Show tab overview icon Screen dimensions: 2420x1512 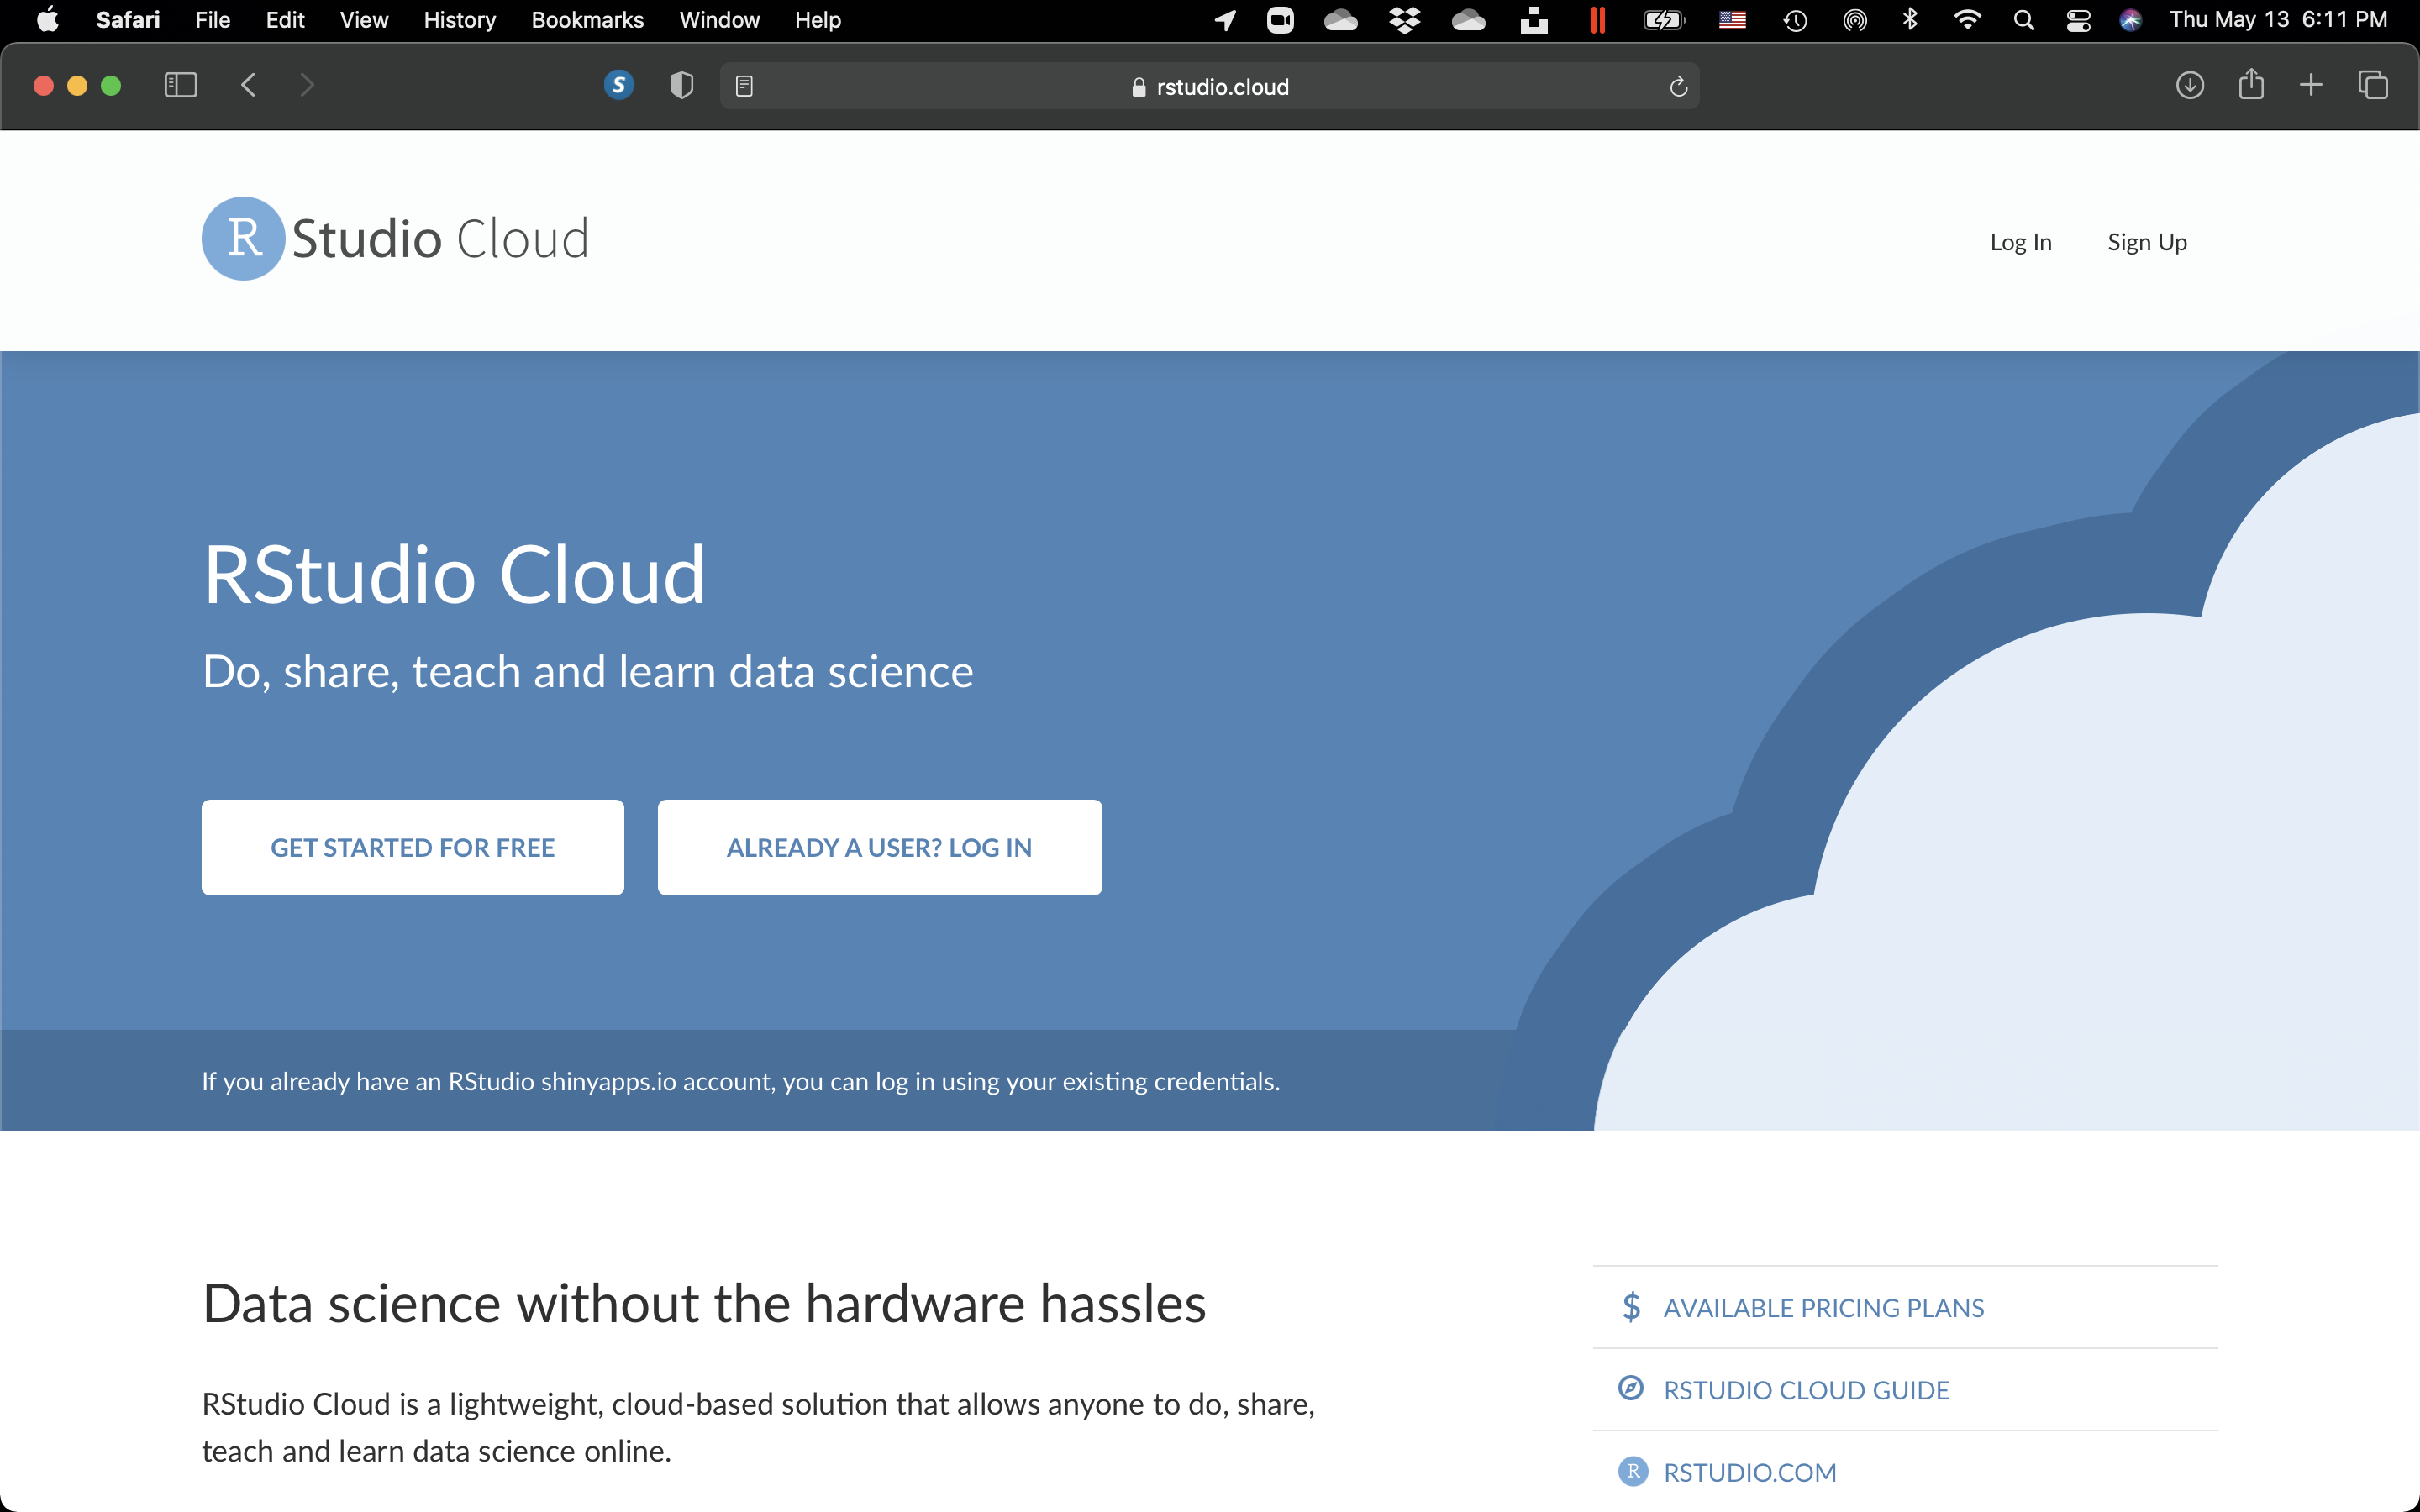click(x=2373, y=86)
